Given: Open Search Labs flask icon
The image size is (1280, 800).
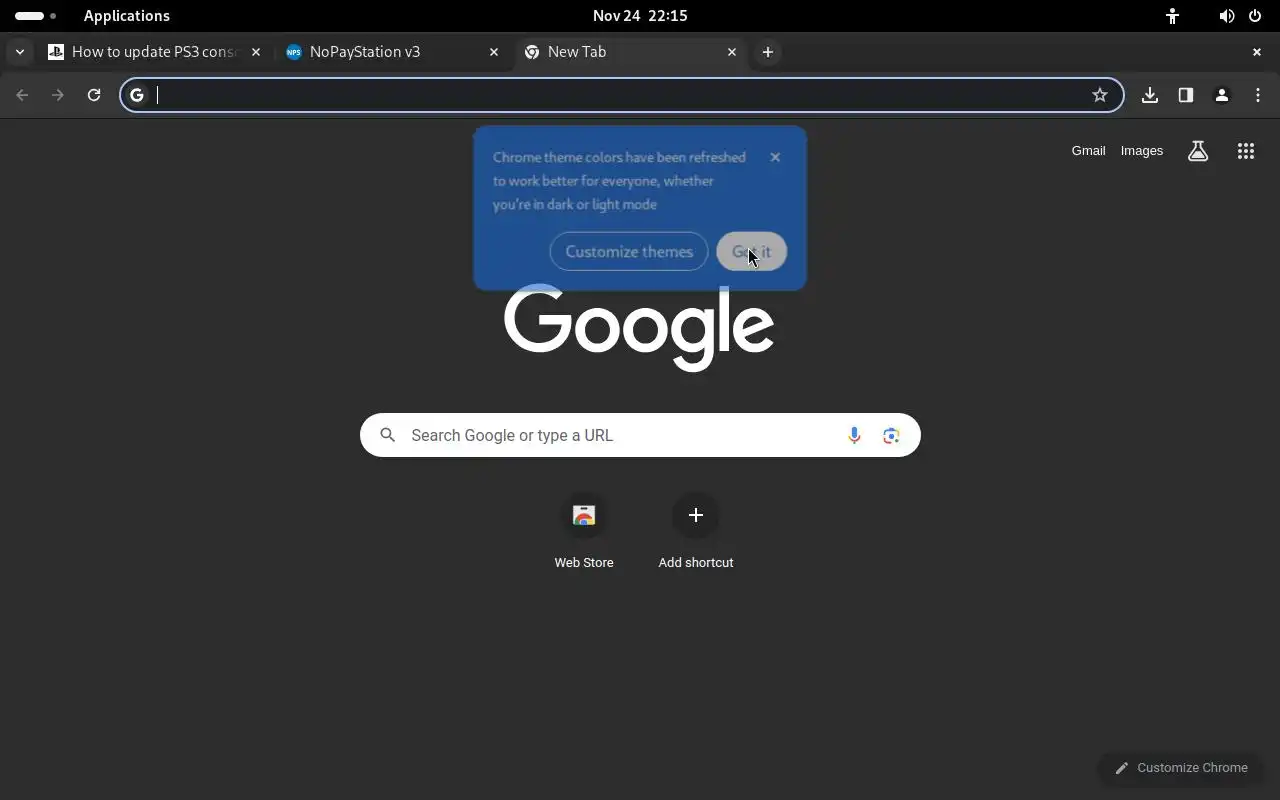Looking at the screenshot, I should coord(1198,151).
